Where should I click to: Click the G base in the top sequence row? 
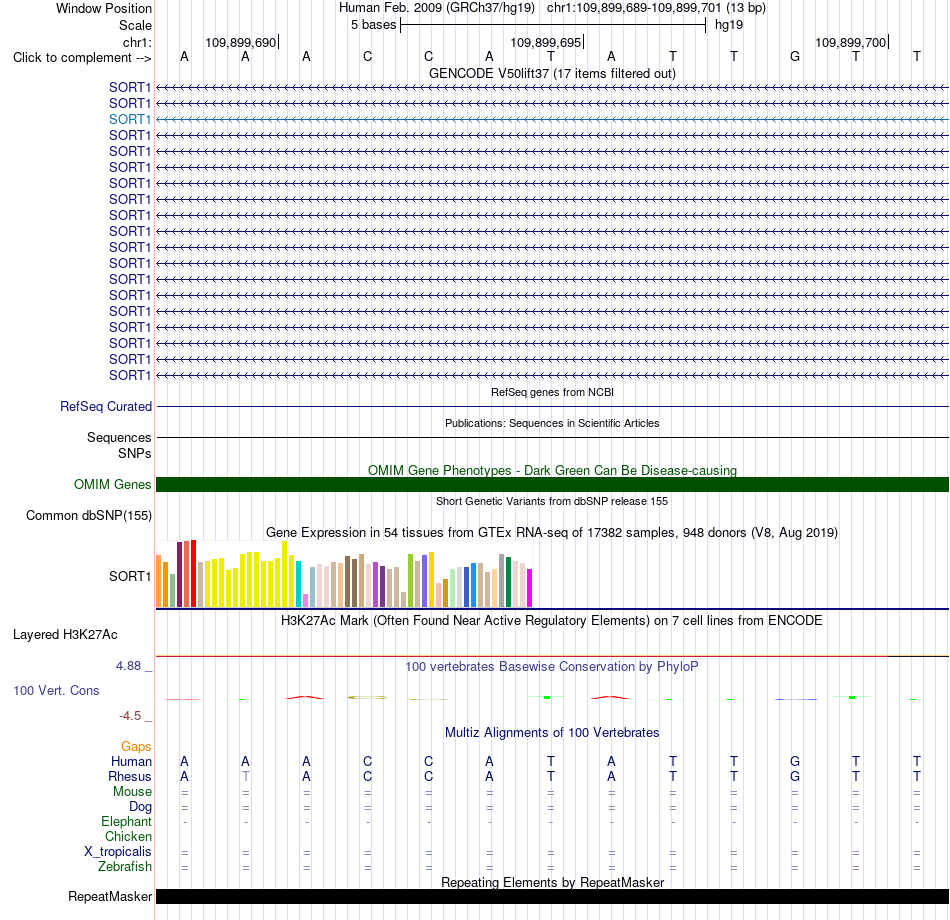click(795, 56)
